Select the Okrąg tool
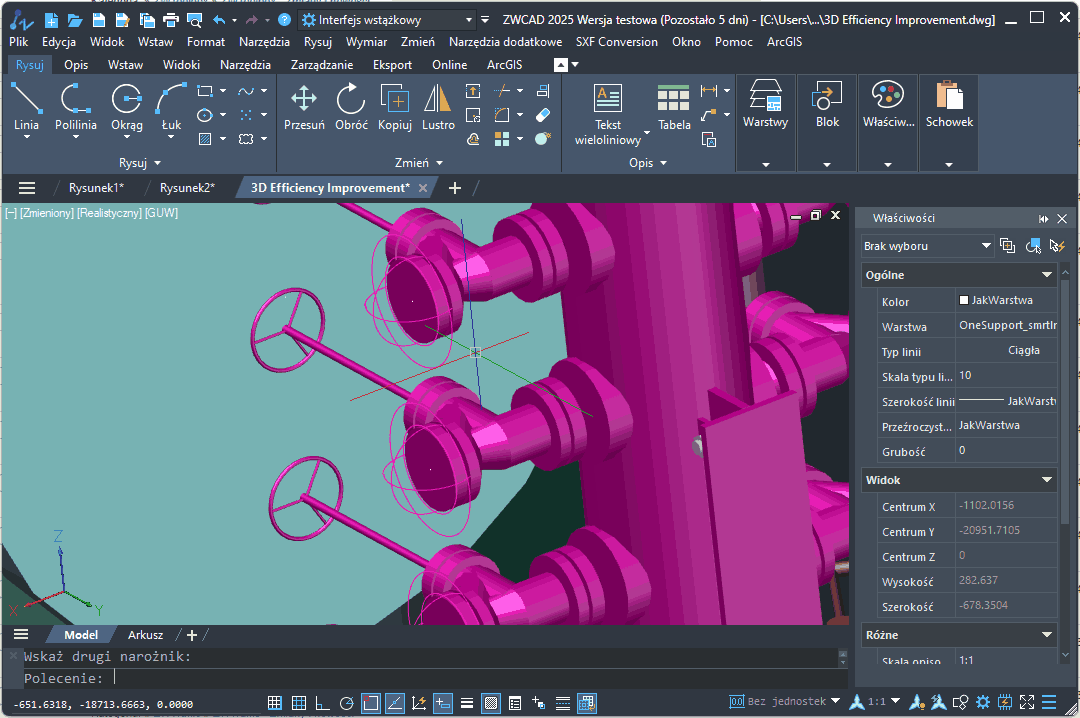 126,103
